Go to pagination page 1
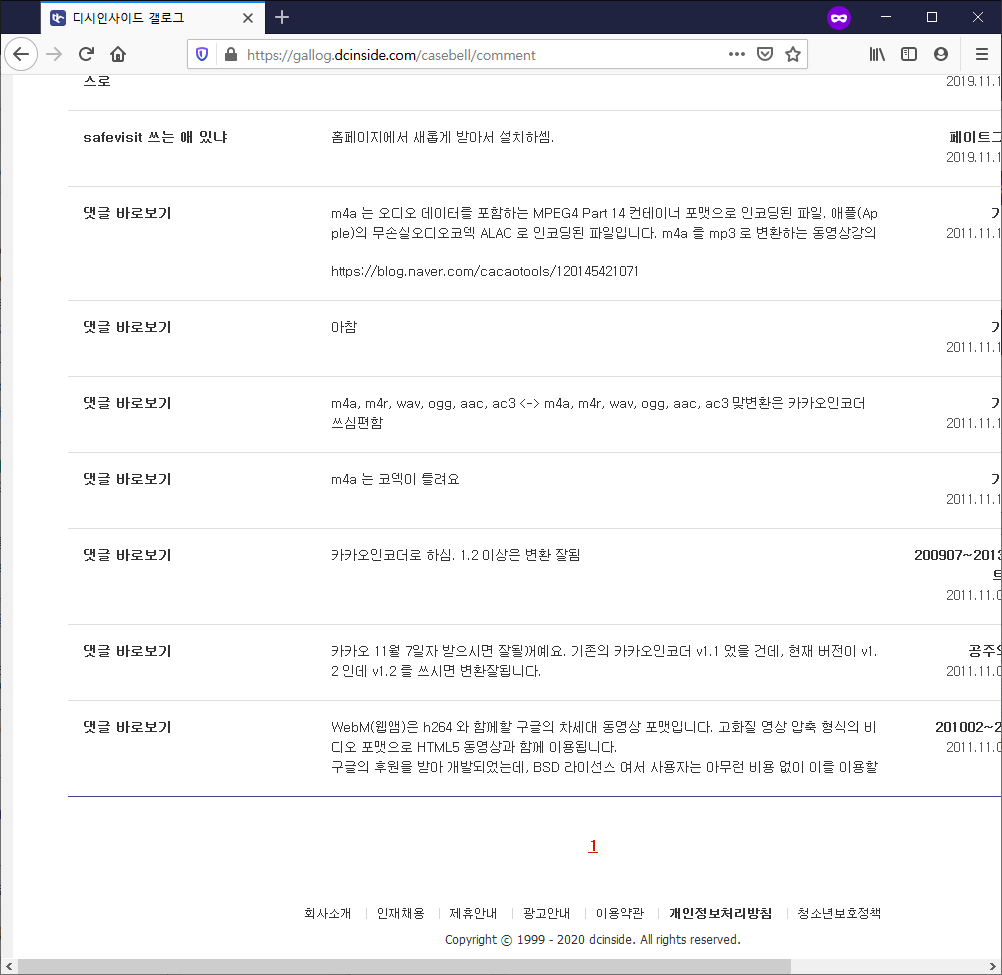 click(x=593, y=846)
